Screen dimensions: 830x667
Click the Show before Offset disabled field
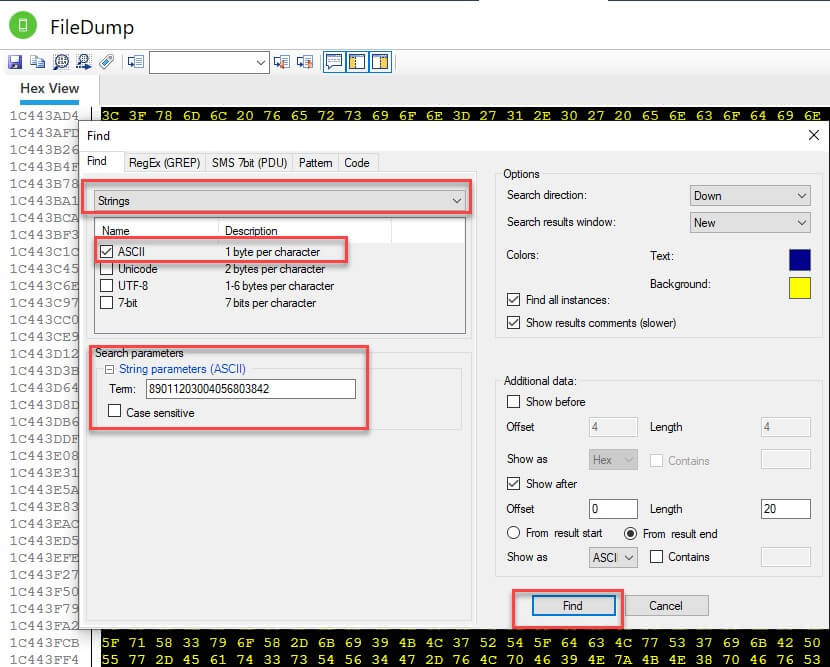click(613, 427)
